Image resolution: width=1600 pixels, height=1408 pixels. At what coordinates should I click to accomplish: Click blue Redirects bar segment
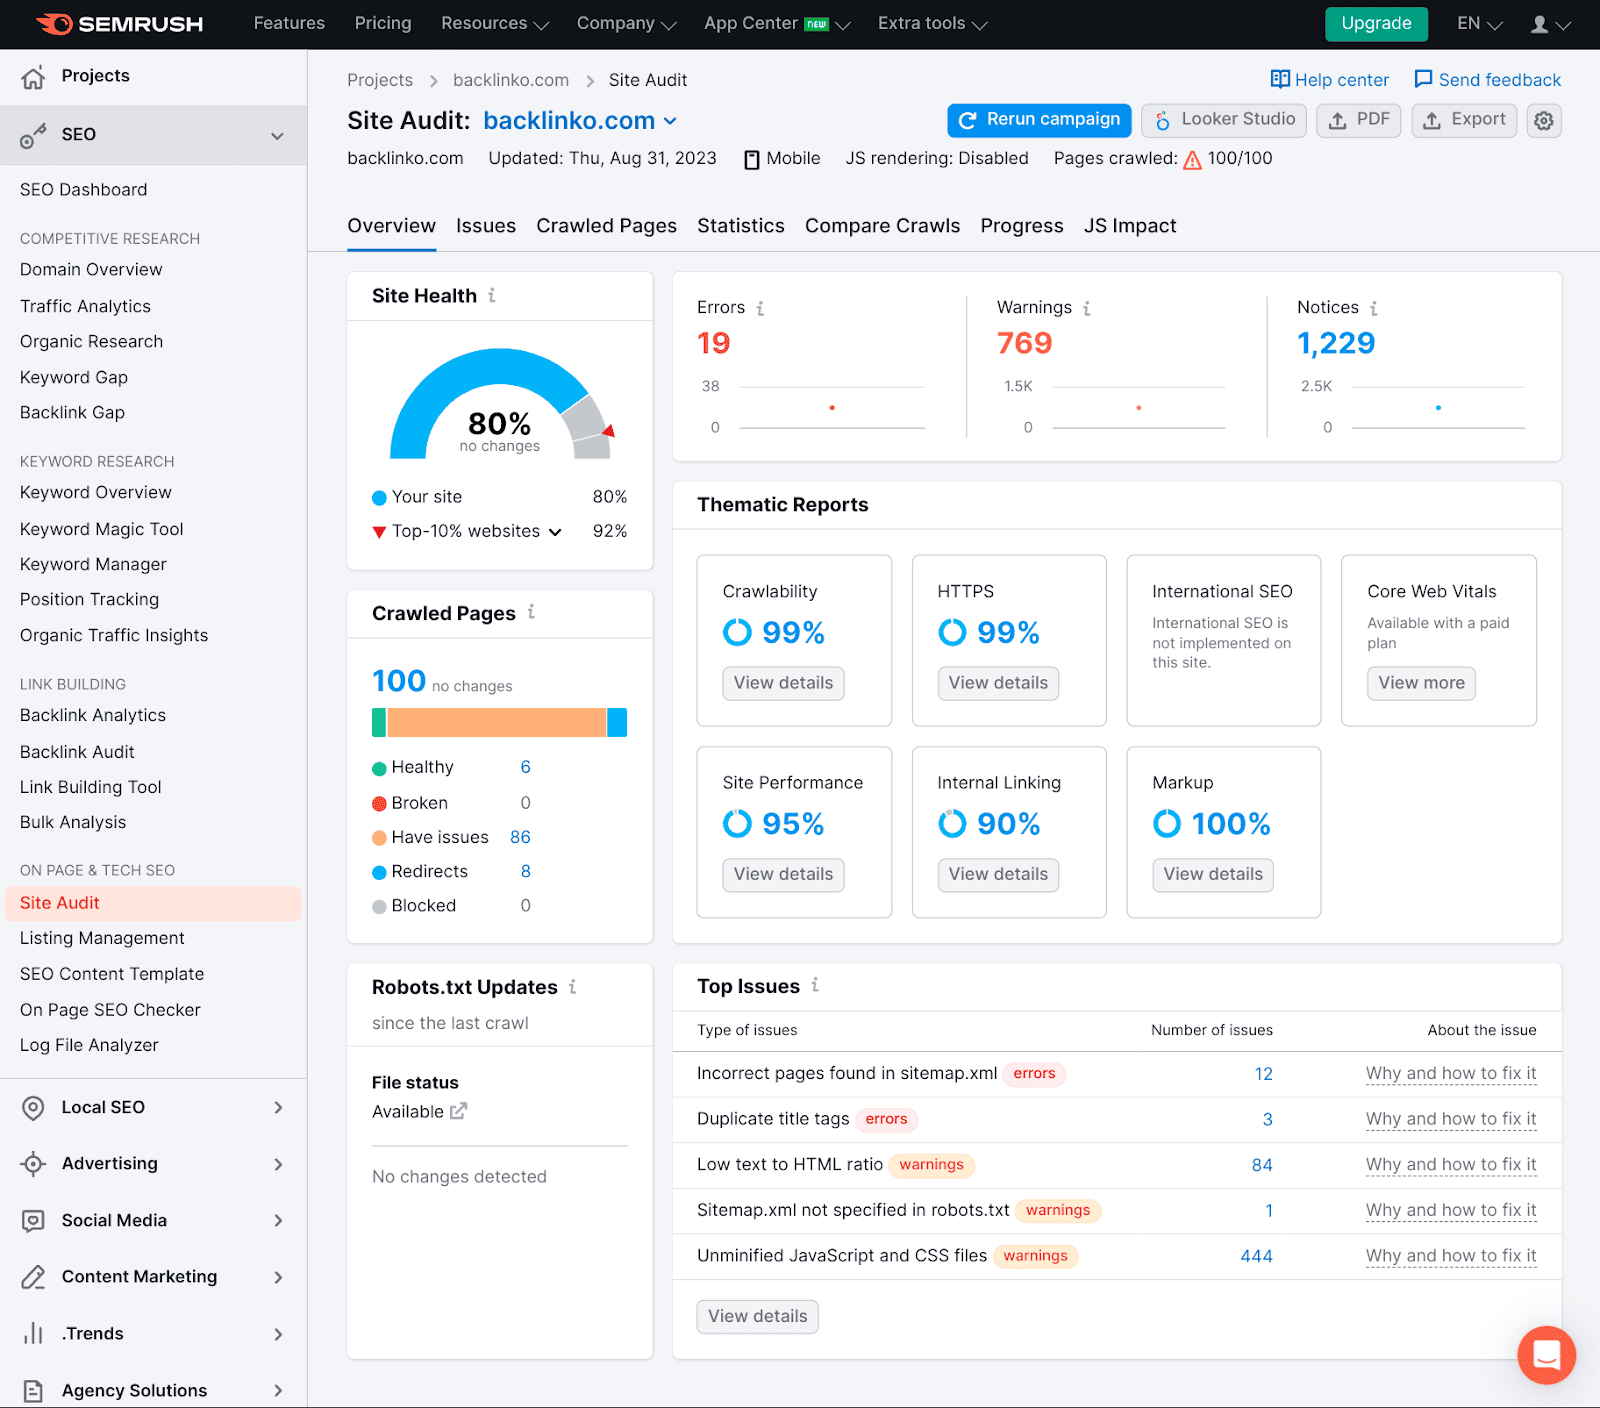click(617, 722)
